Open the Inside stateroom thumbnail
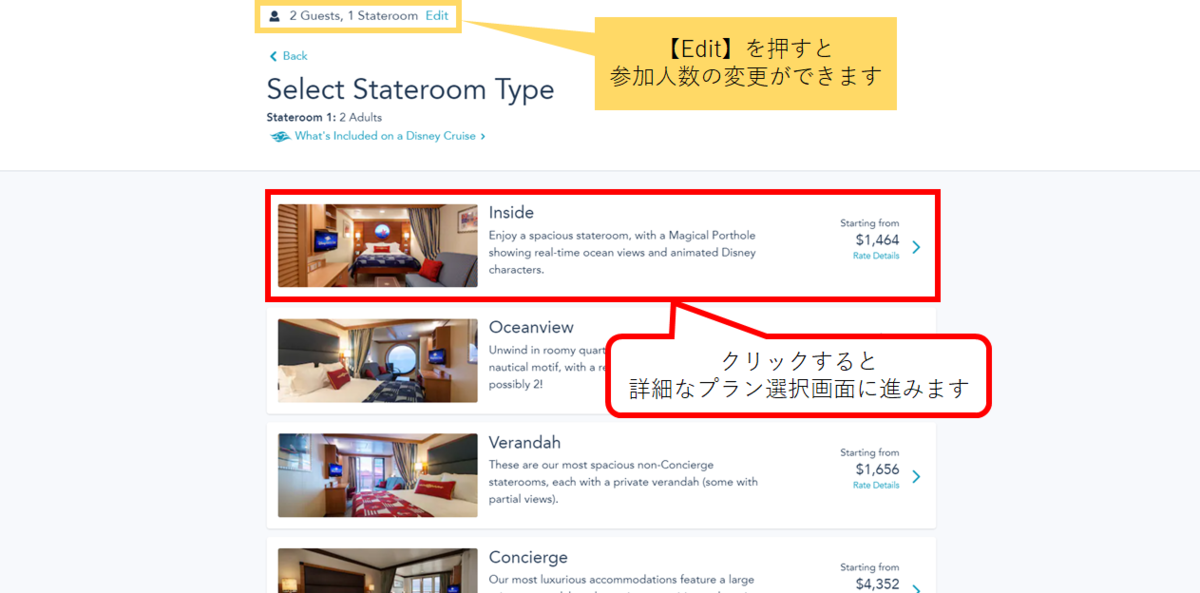Screen dimensions: 1200x593 pyautogui.click(x=378, y=246)
